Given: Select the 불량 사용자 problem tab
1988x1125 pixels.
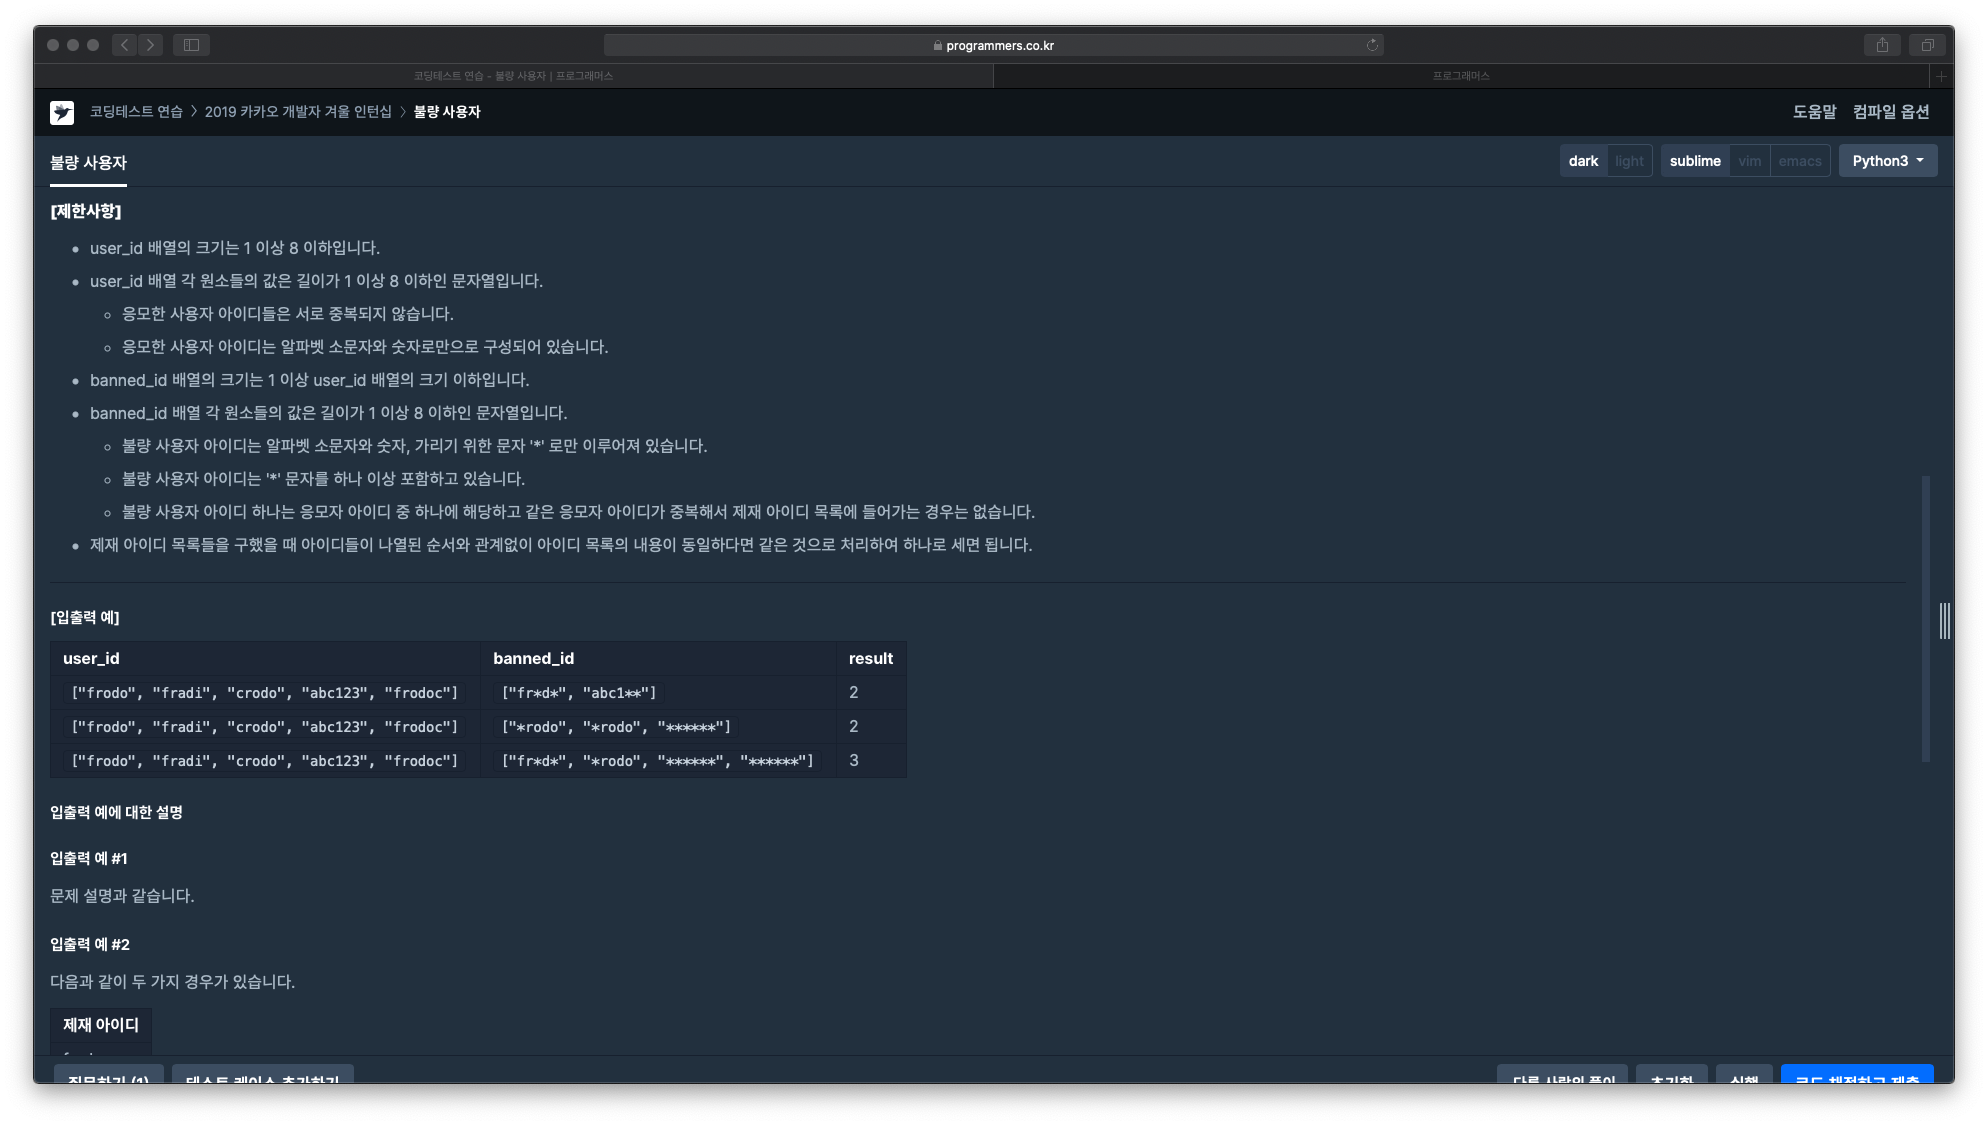Looking at the screenshot, I should point(88,163).
